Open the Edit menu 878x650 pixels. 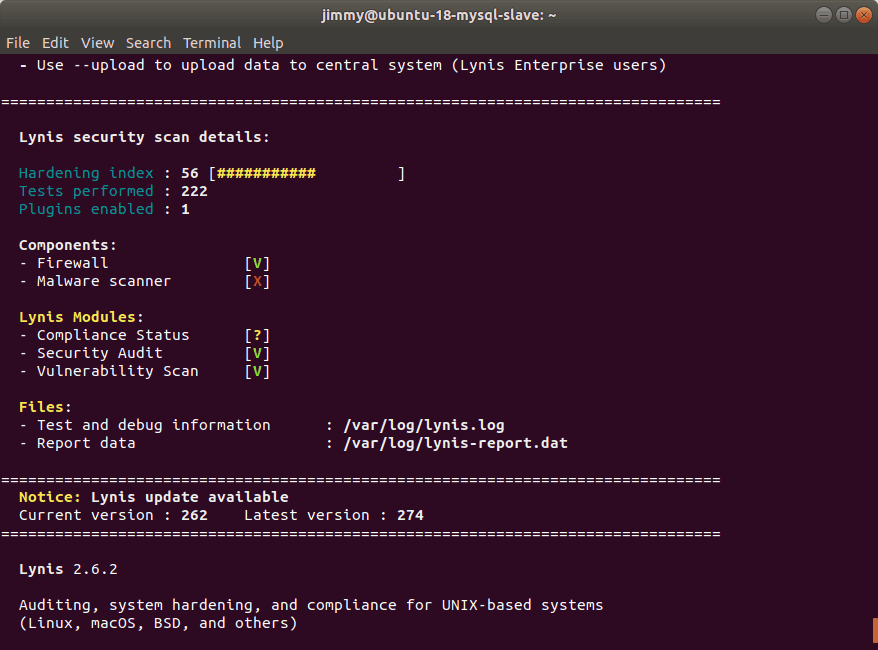tap(55, 43)
